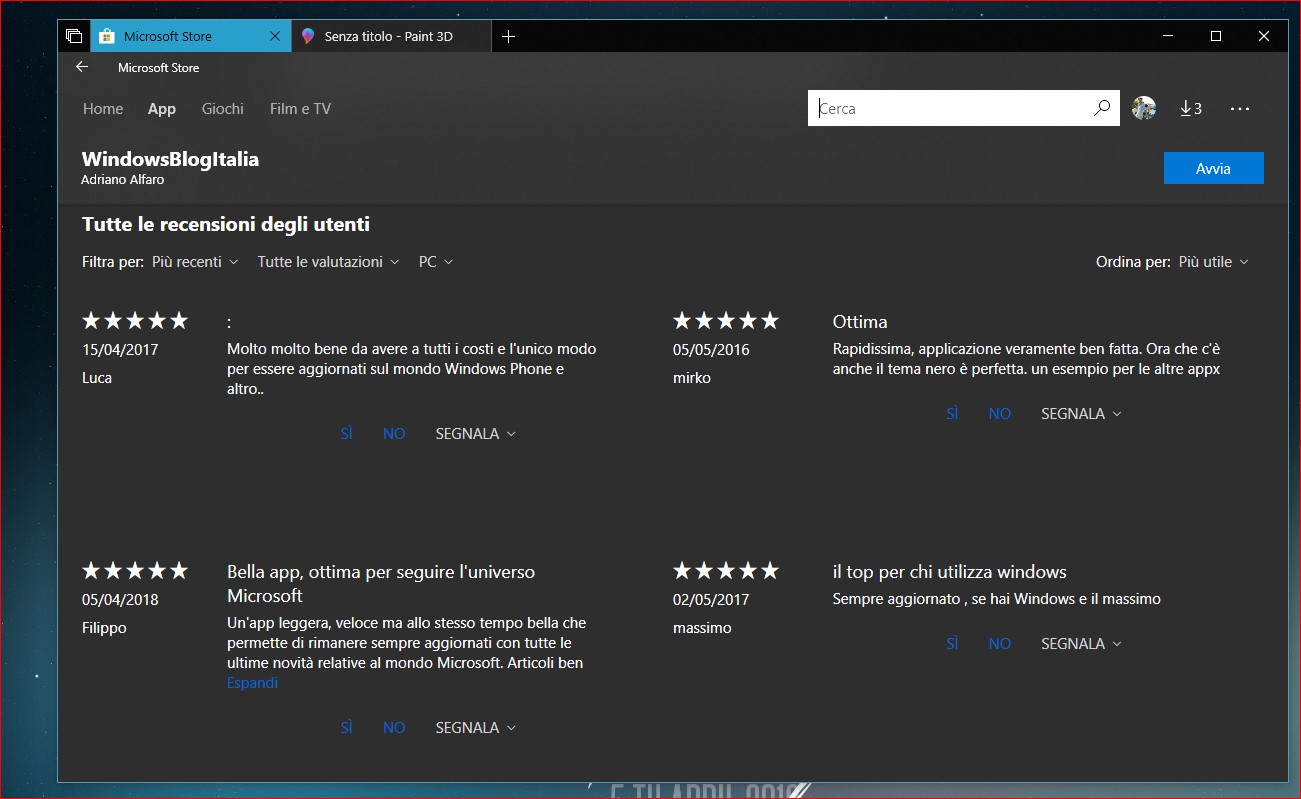This screenshot has height=799, width=1301.
Task: Mark Luca's review helpful with SÌ
Action: 346,434
